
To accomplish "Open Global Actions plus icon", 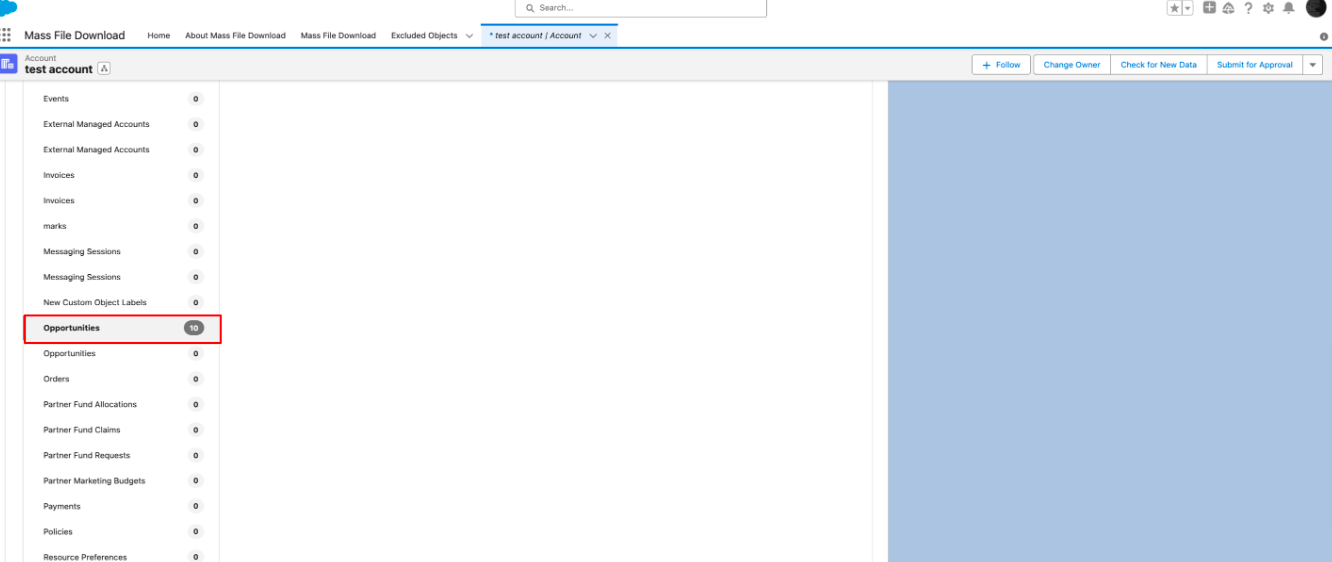I will 1209,8.
